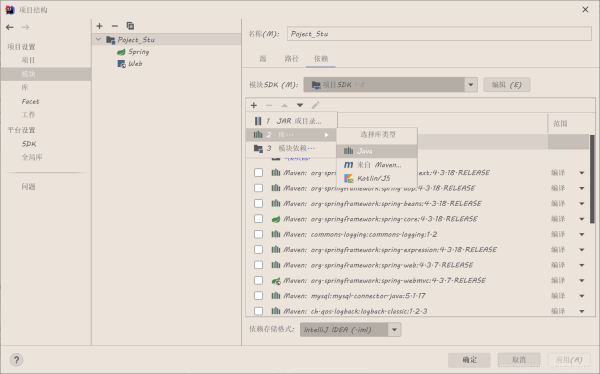
Task: Open the help question mark icon
Action: (16, 360)
